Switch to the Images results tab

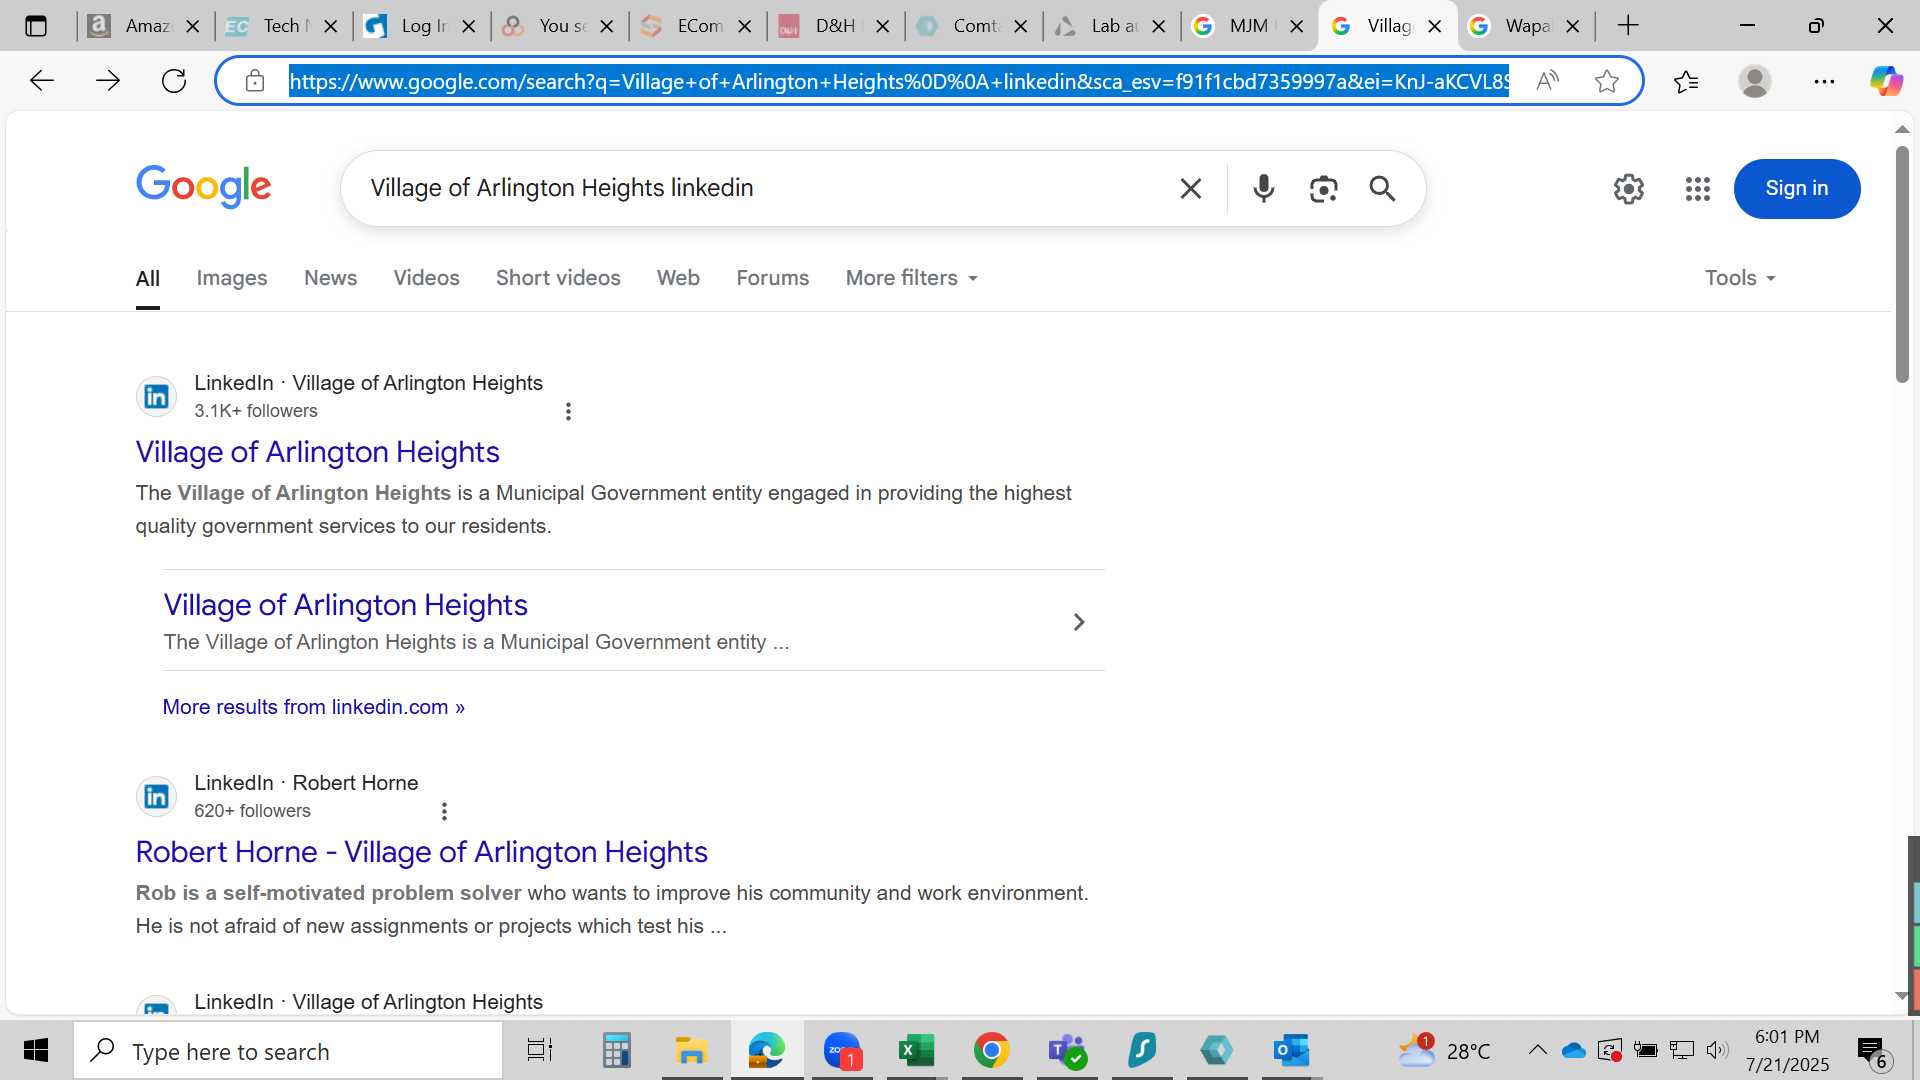coord(232,278)
